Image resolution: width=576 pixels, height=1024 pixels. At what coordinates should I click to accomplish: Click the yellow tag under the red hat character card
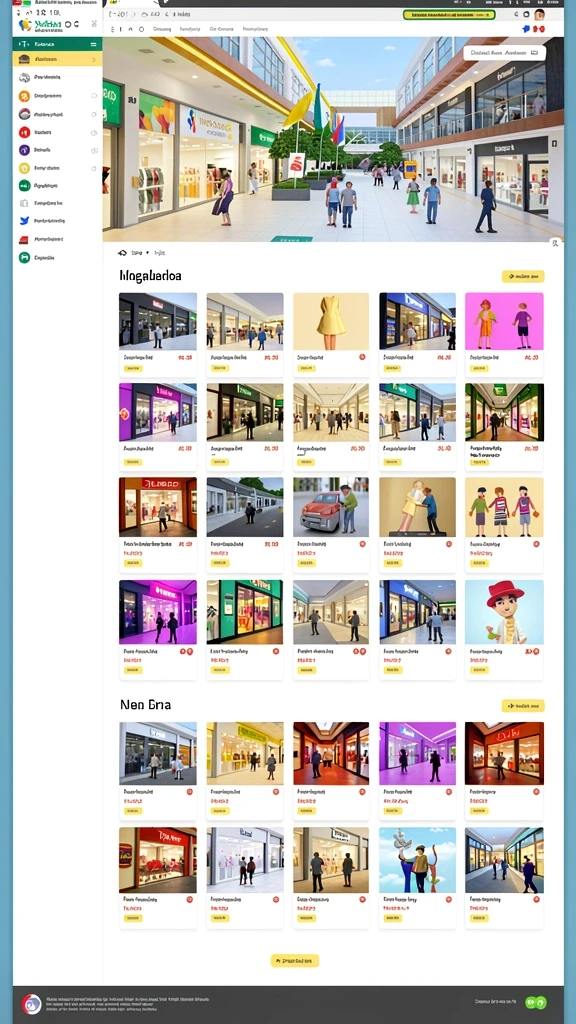tap(479, 670)
